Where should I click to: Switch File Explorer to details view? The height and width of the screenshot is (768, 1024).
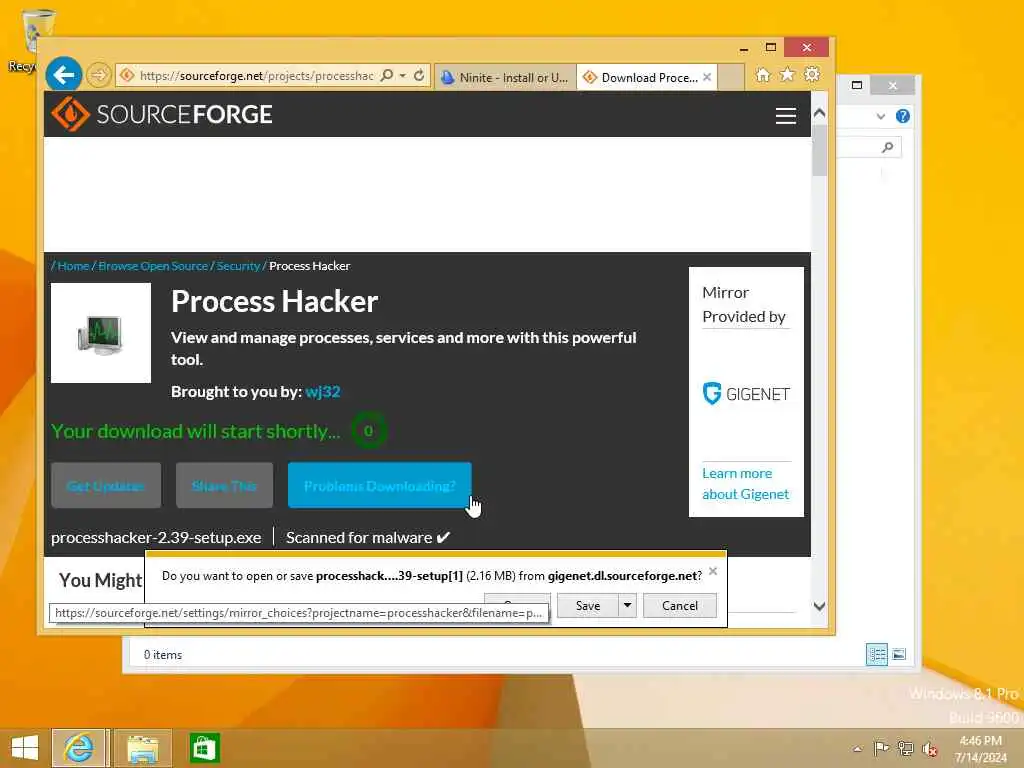[x=876, y=654]
